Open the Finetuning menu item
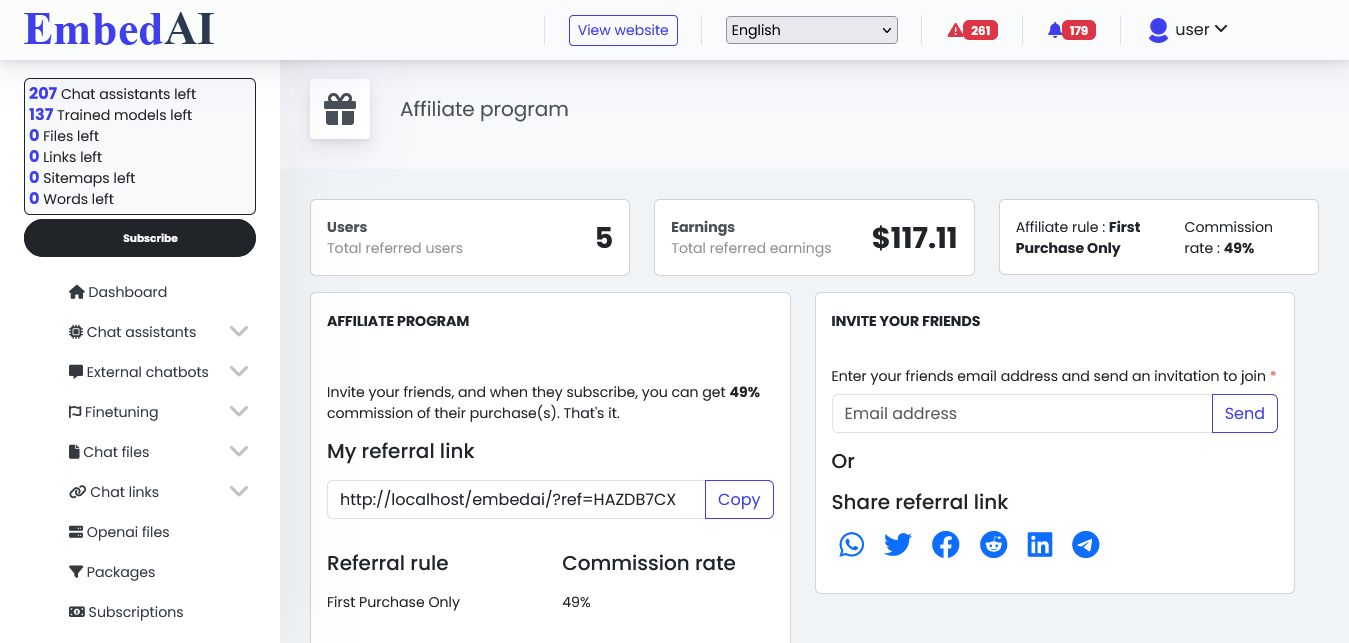The image size is (1349, 643). coord(113,412)
